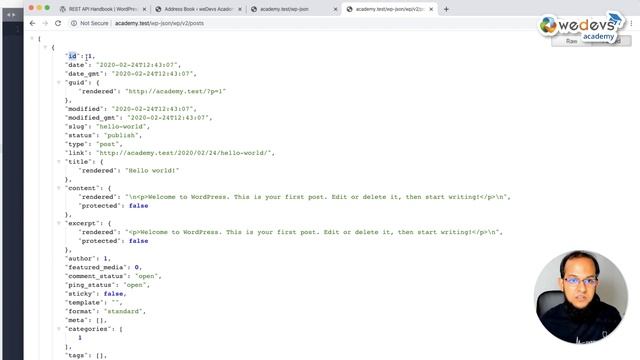Open the hello-world post link URL
This screenshot has width=640, height=360.
pos(184,153)
